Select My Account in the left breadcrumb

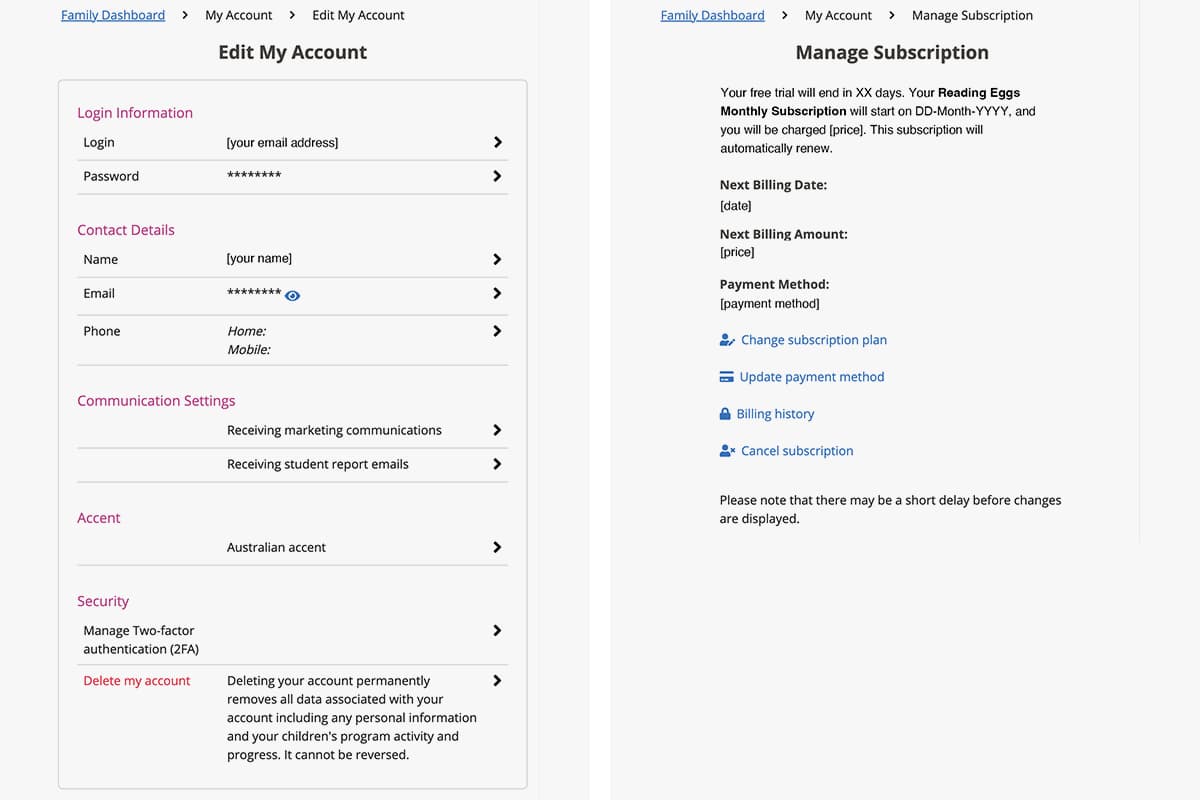[238, 15]
